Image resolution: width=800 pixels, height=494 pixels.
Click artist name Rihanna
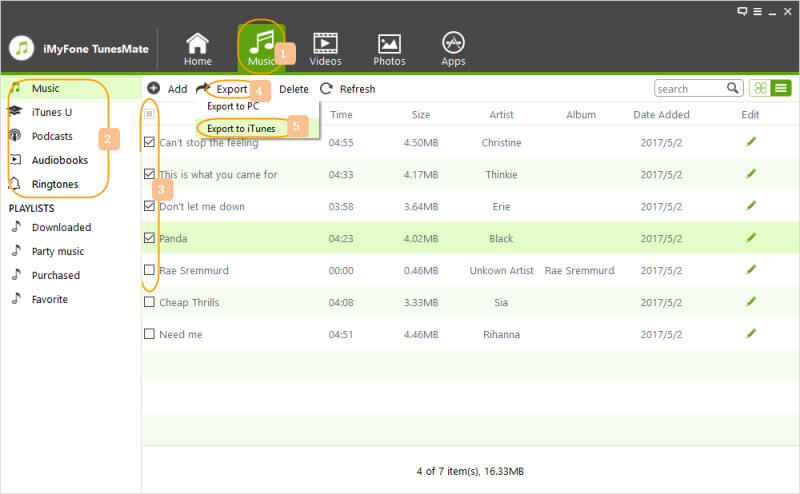coord(501,334)
